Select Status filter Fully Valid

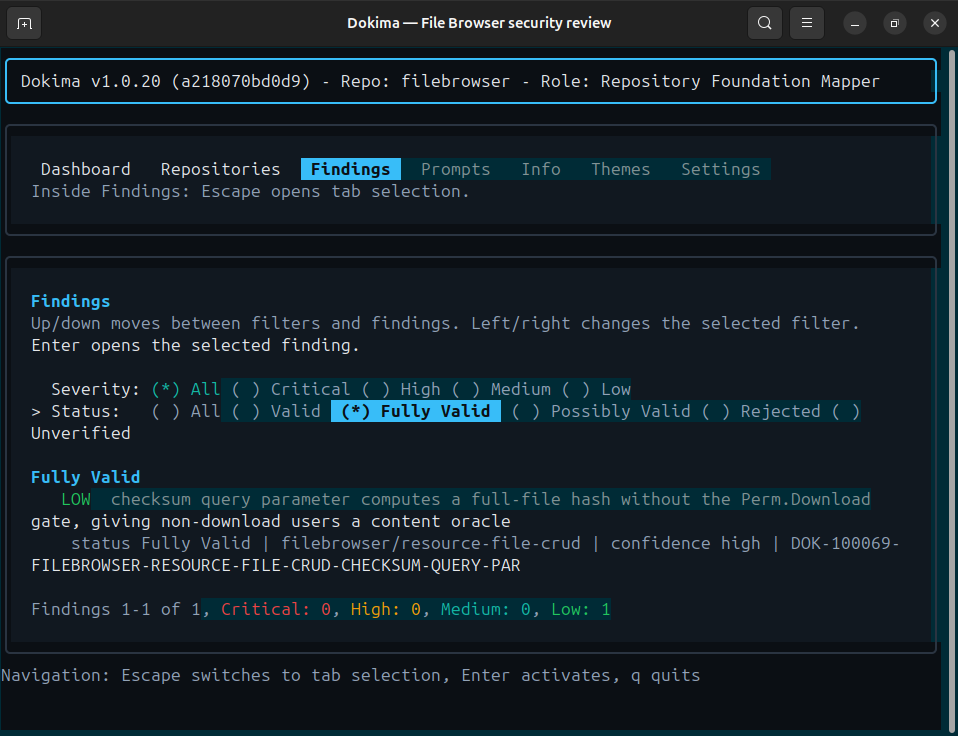[415, 411]
